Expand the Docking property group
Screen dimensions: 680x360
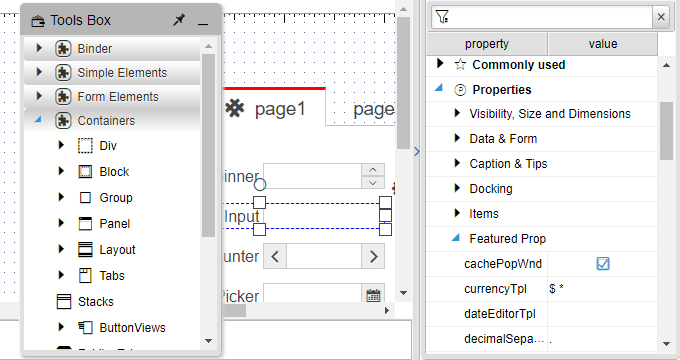point(457,188)
